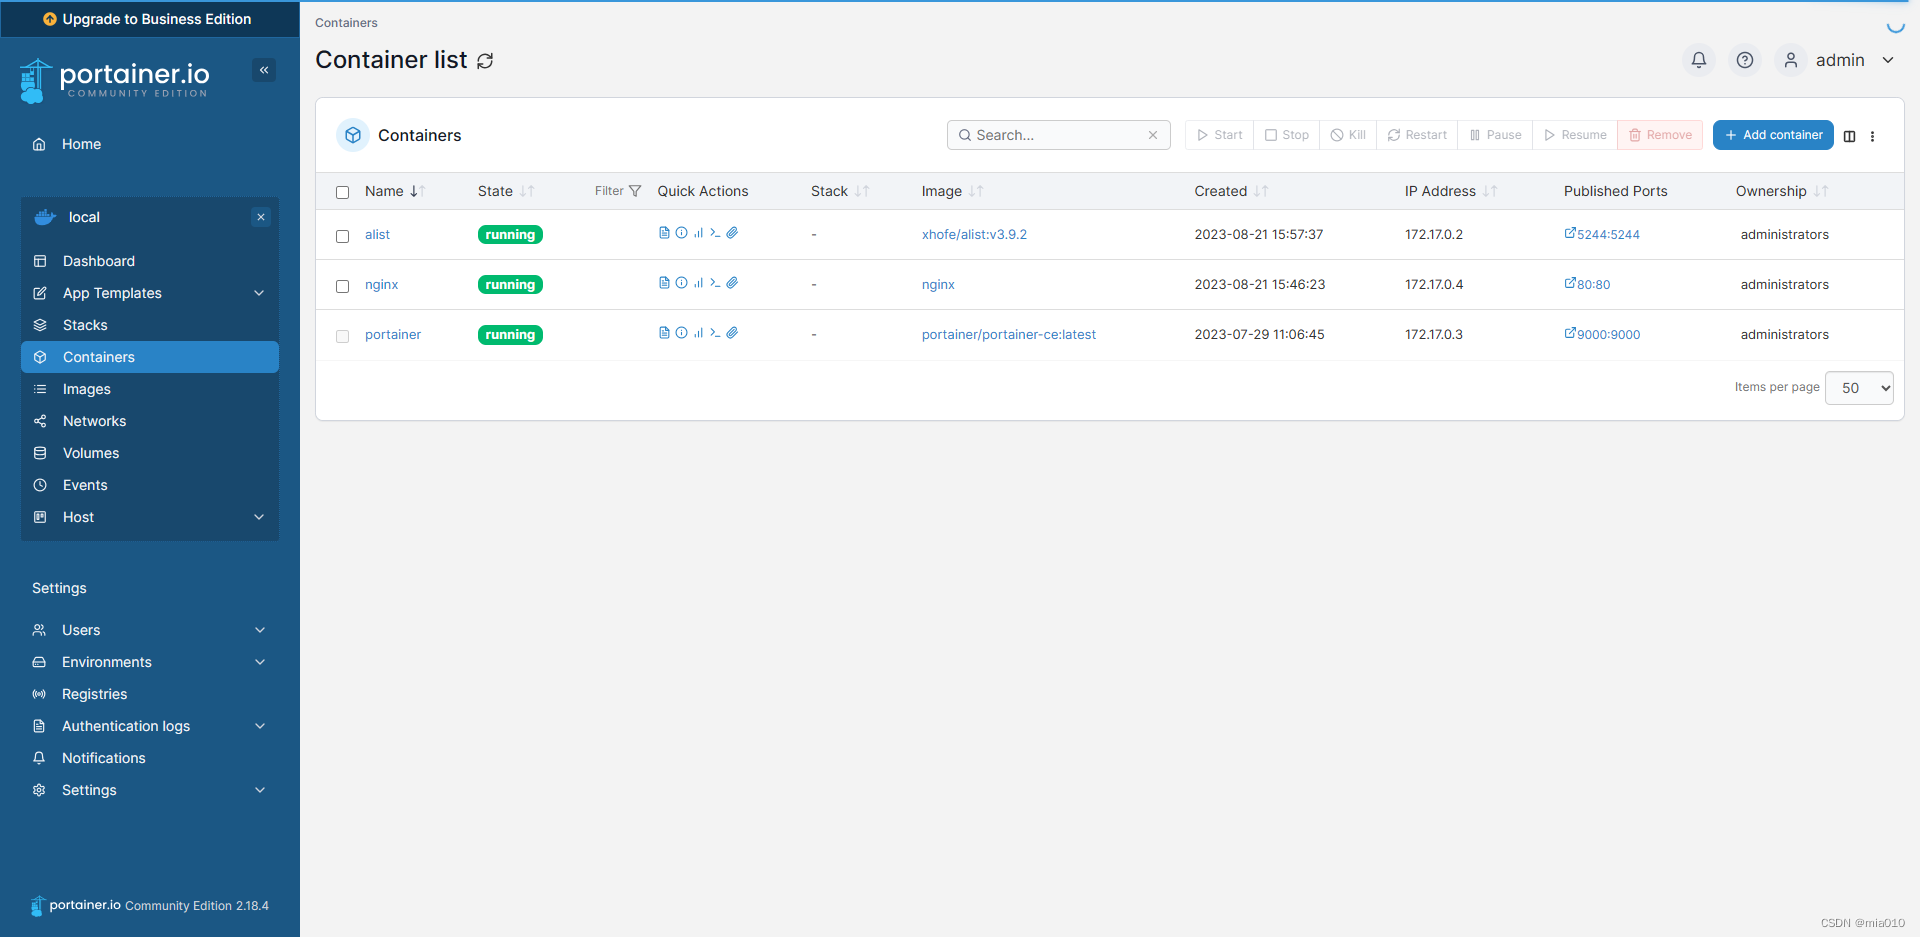Open the help question mark icon

pyautogui.click(x=1745, y=60)
